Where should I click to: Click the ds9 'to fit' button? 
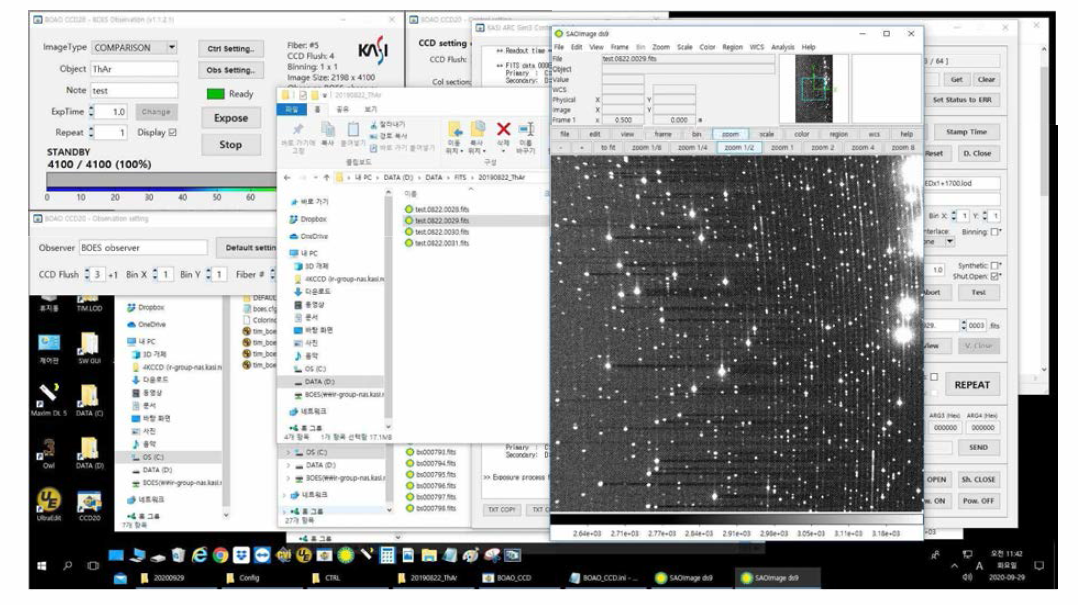[608, 148]
